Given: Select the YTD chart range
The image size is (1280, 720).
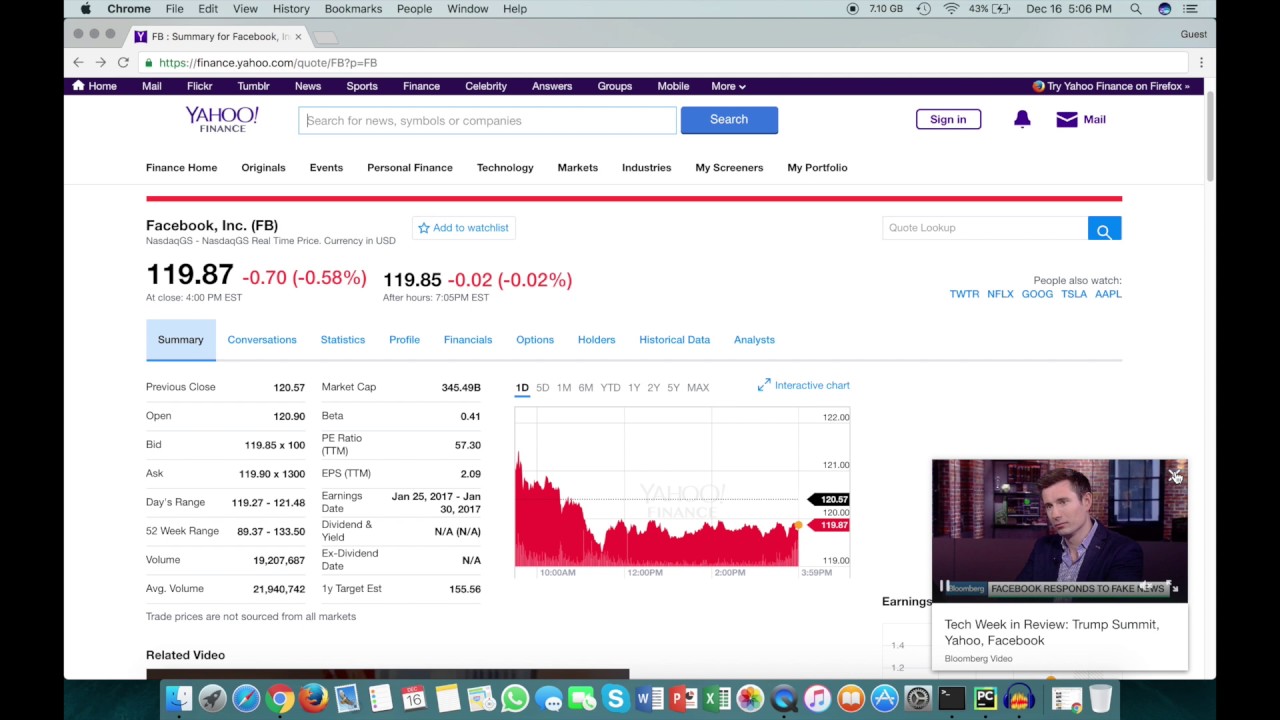Looking at the screenshot, I should tap(610, 388).
